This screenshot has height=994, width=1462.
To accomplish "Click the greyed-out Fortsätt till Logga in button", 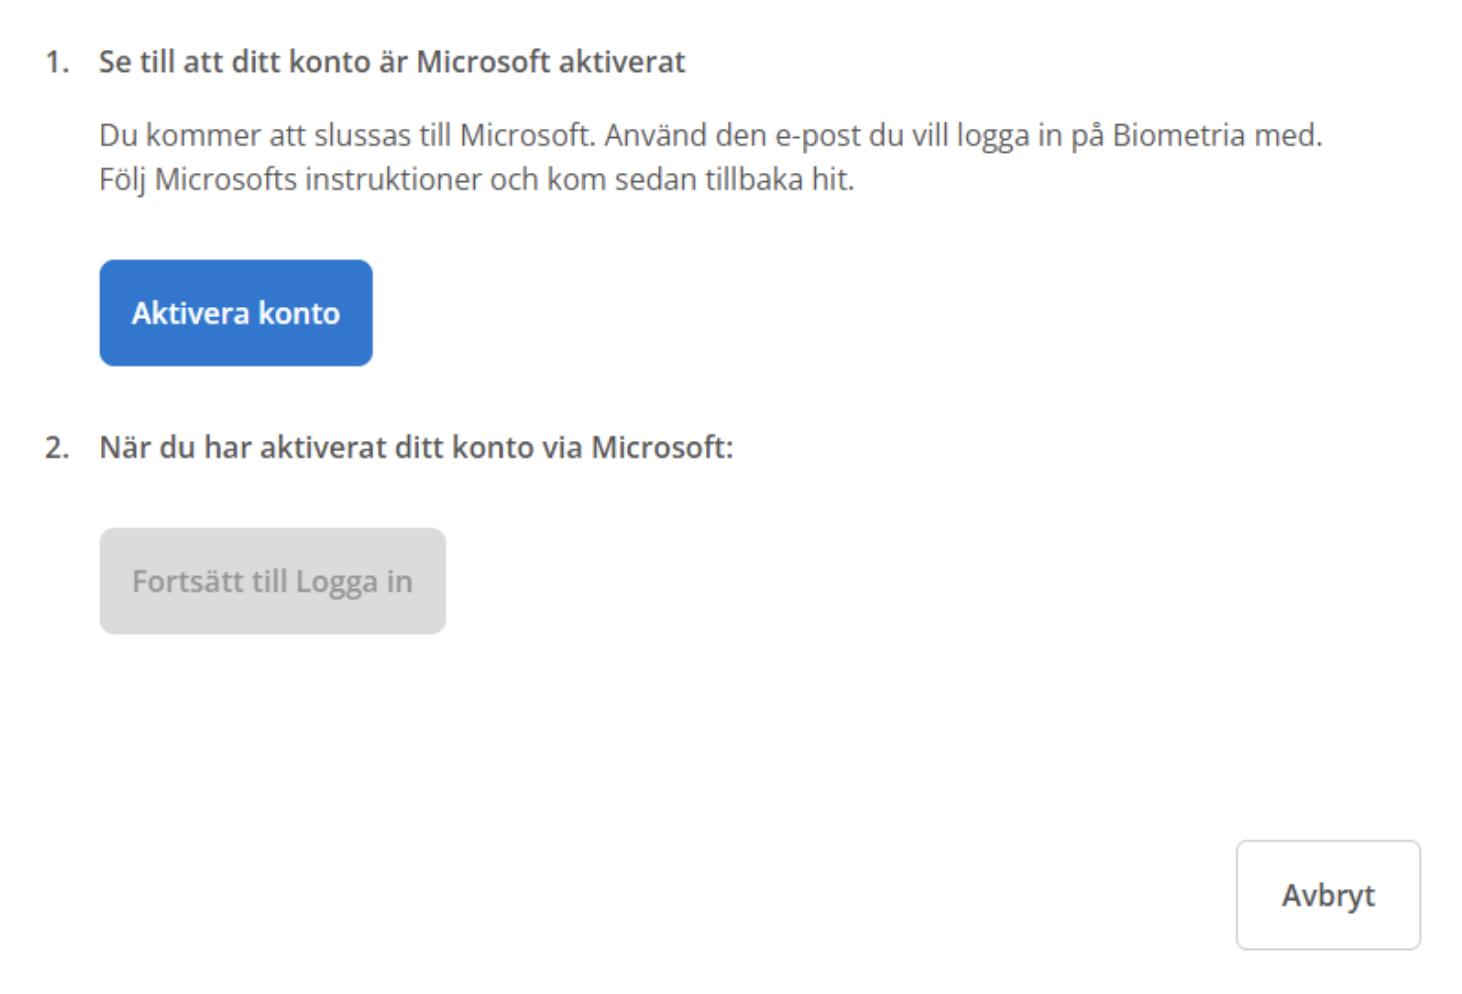I will (x=273, y=581).
